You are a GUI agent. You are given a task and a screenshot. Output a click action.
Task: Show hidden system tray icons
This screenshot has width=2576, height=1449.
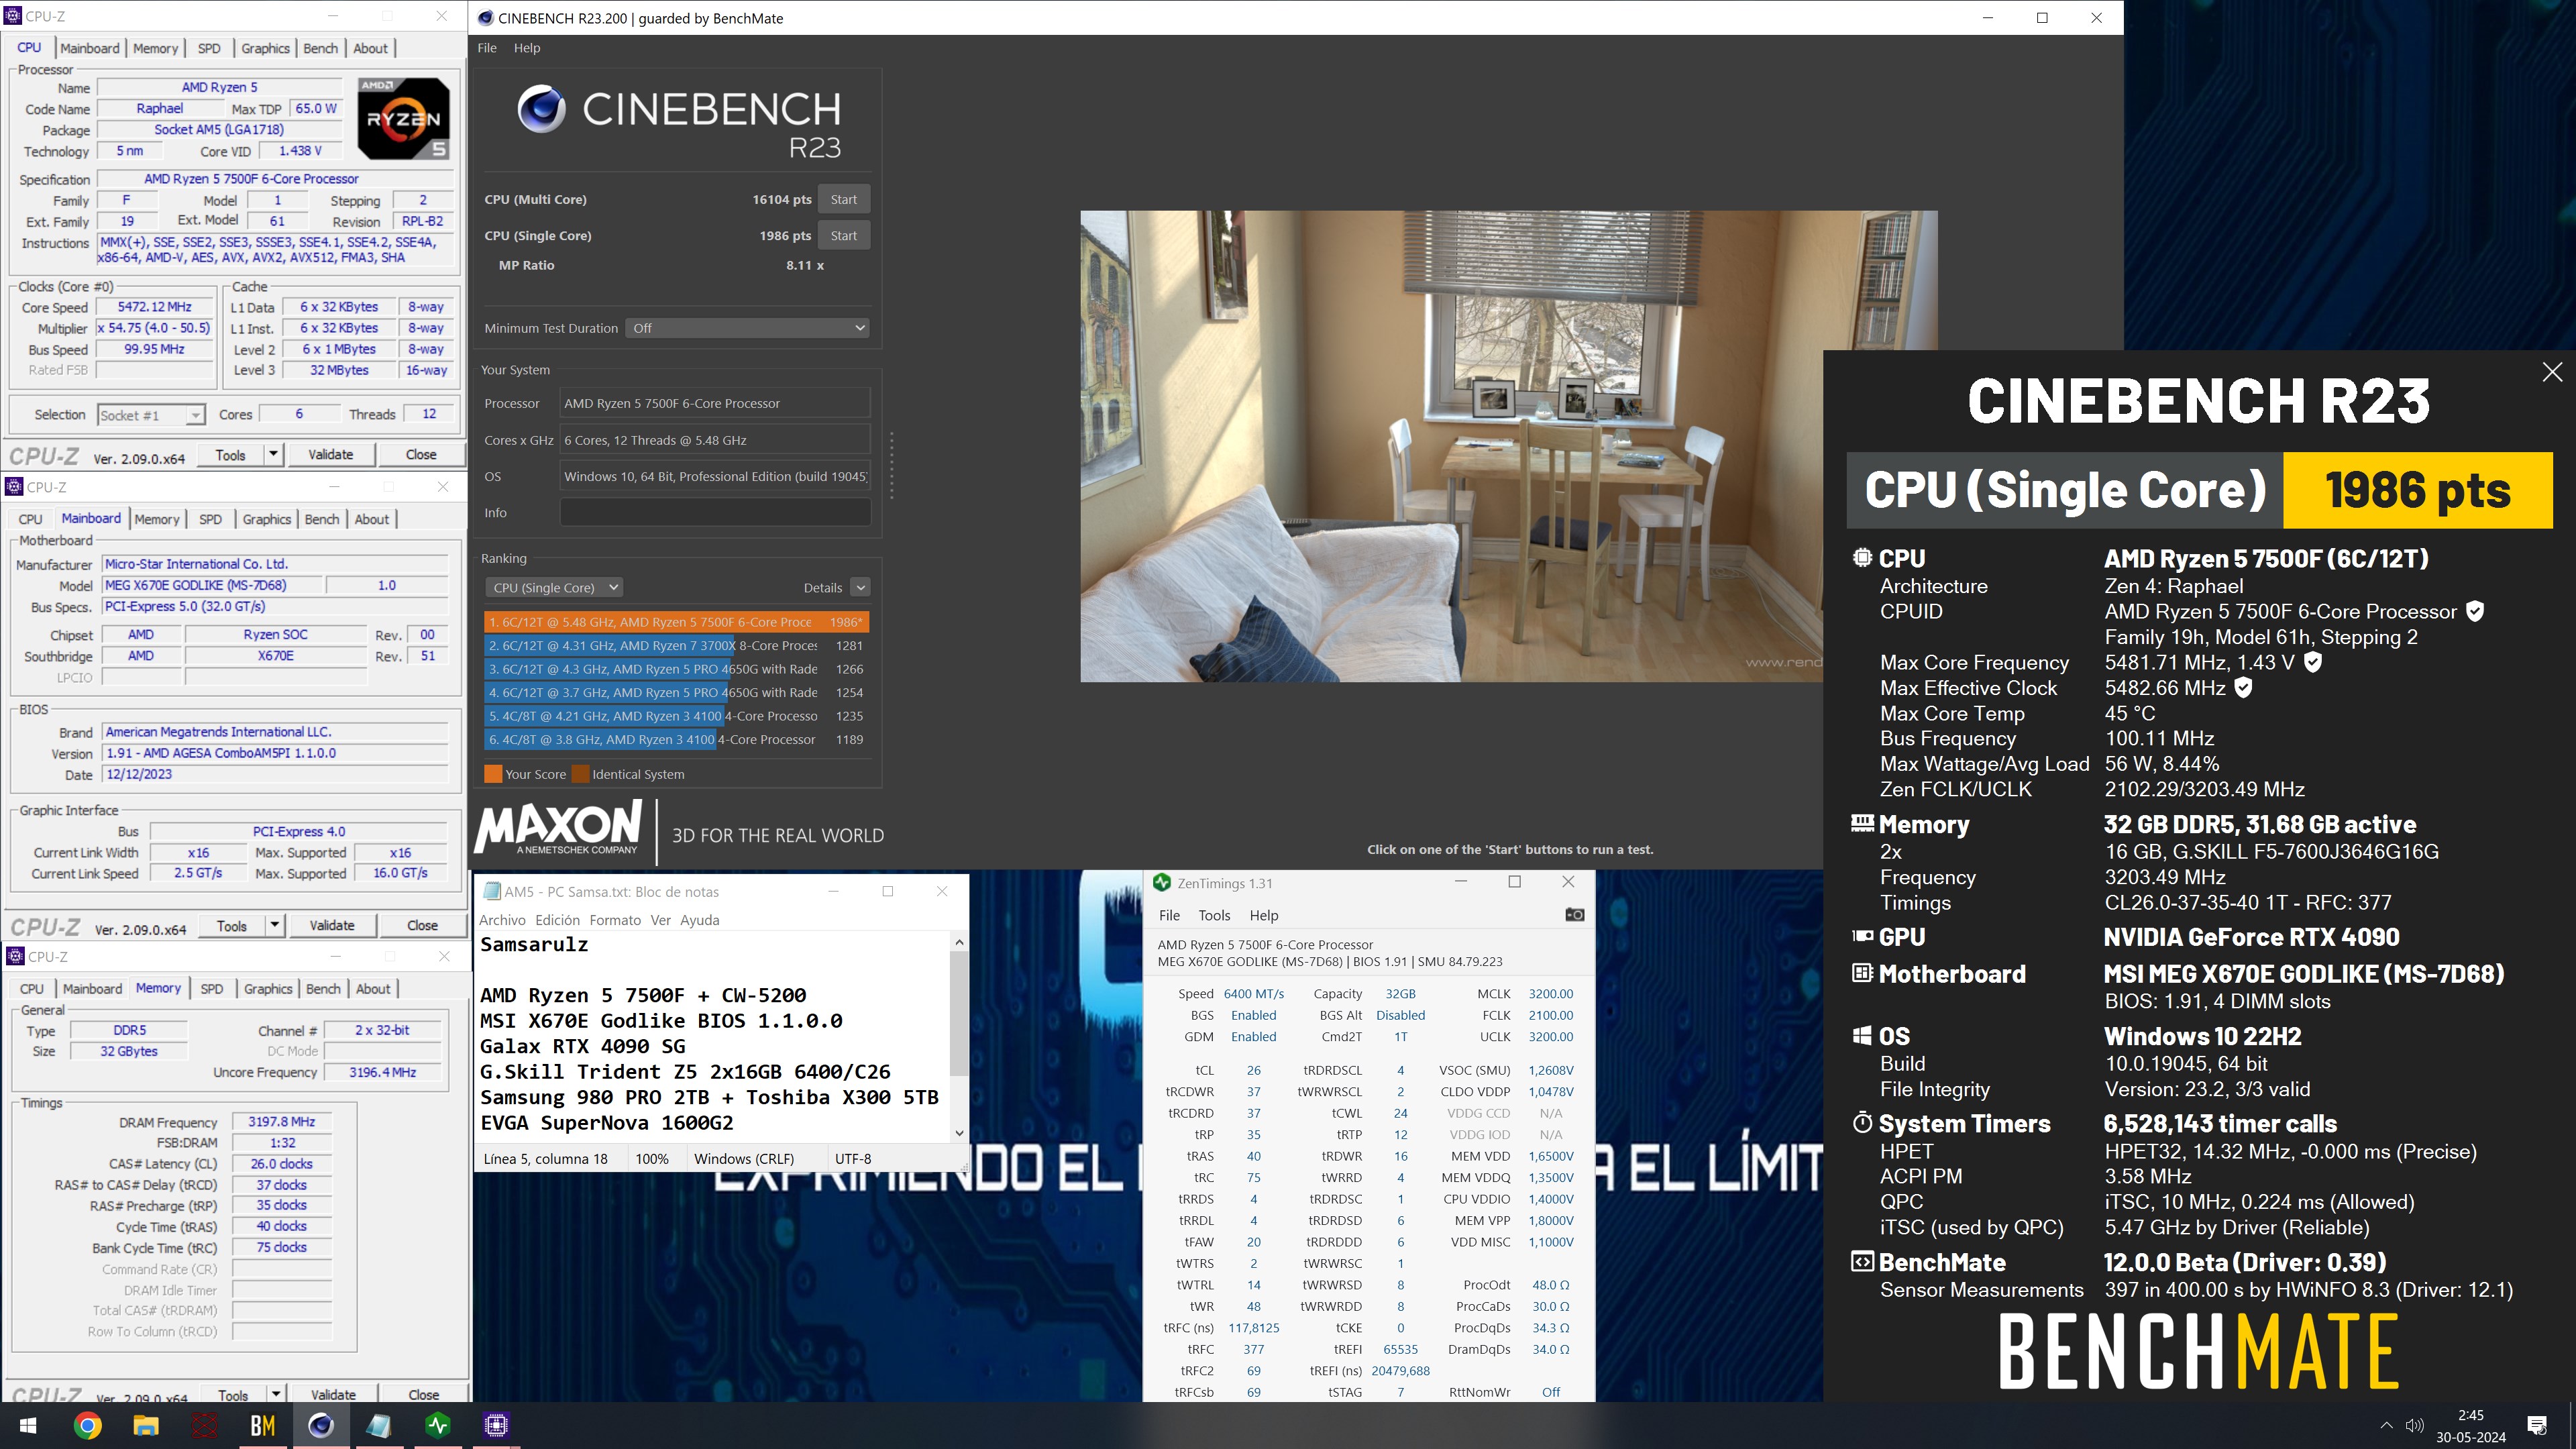click(x=2386, y=1425)
